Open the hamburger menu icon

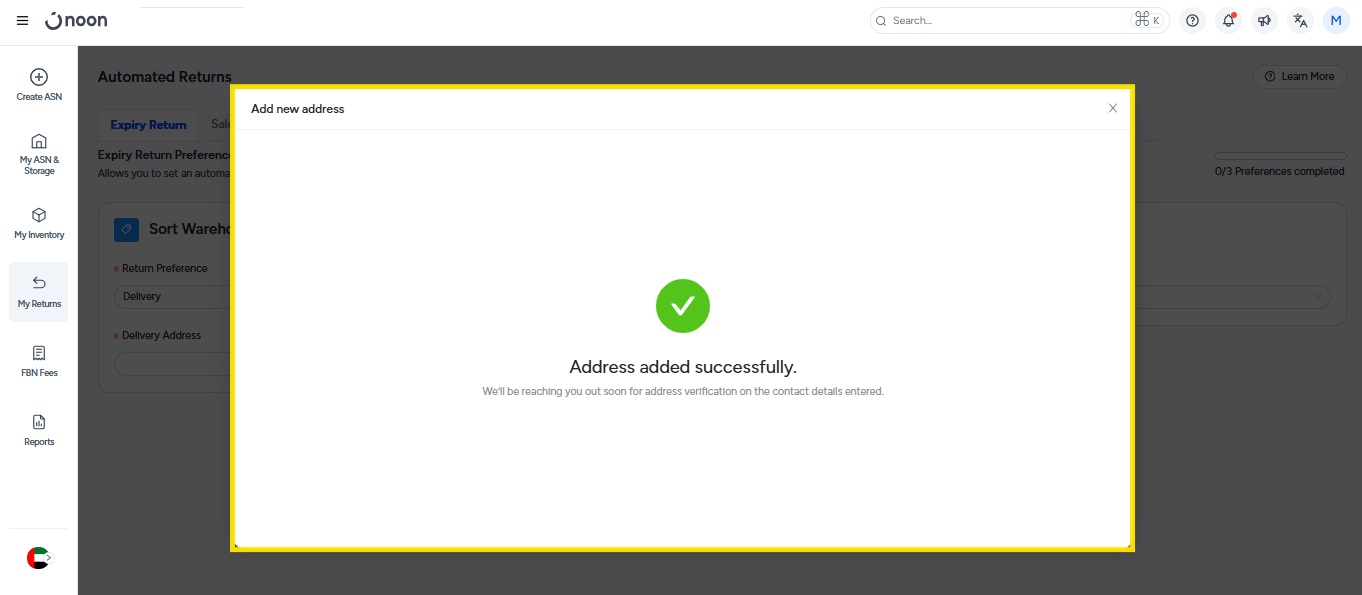click(x=22, y=21)
